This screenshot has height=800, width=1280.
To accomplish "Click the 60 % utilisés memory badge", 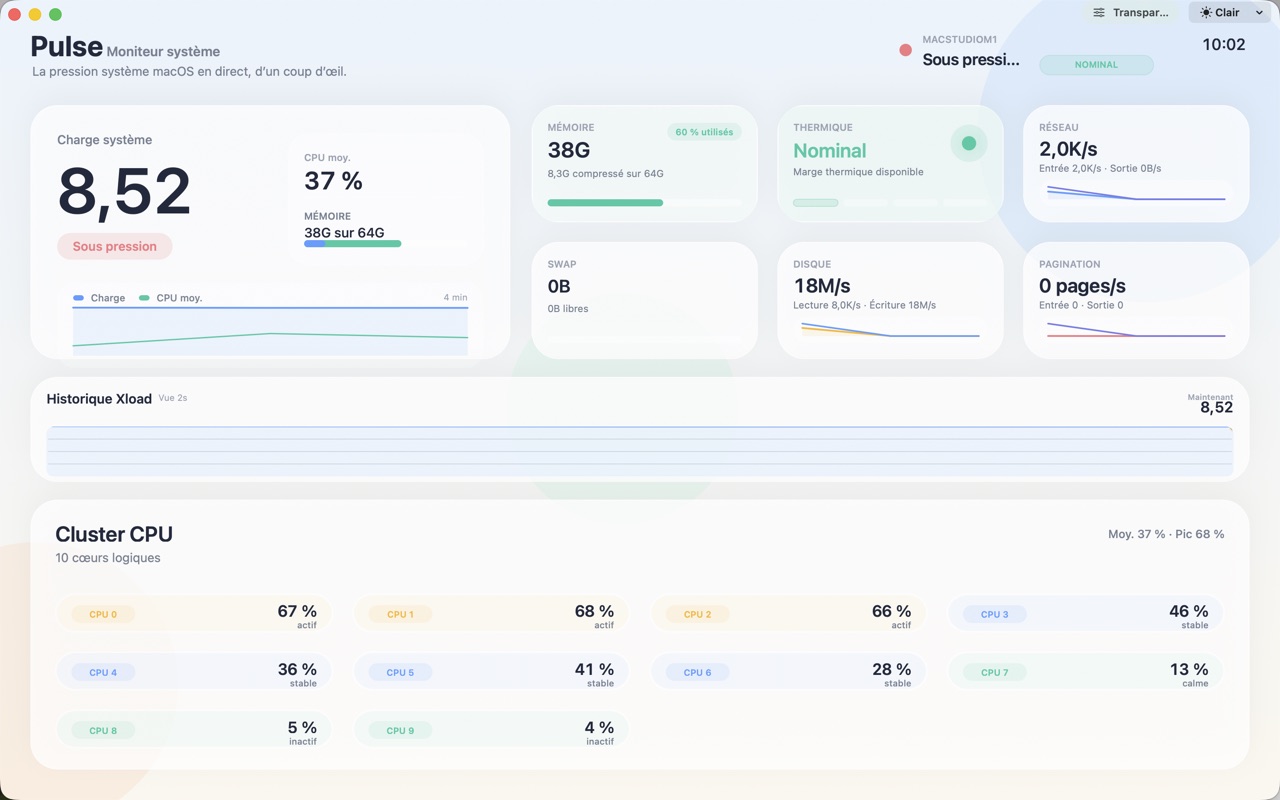I will [704, 132].
